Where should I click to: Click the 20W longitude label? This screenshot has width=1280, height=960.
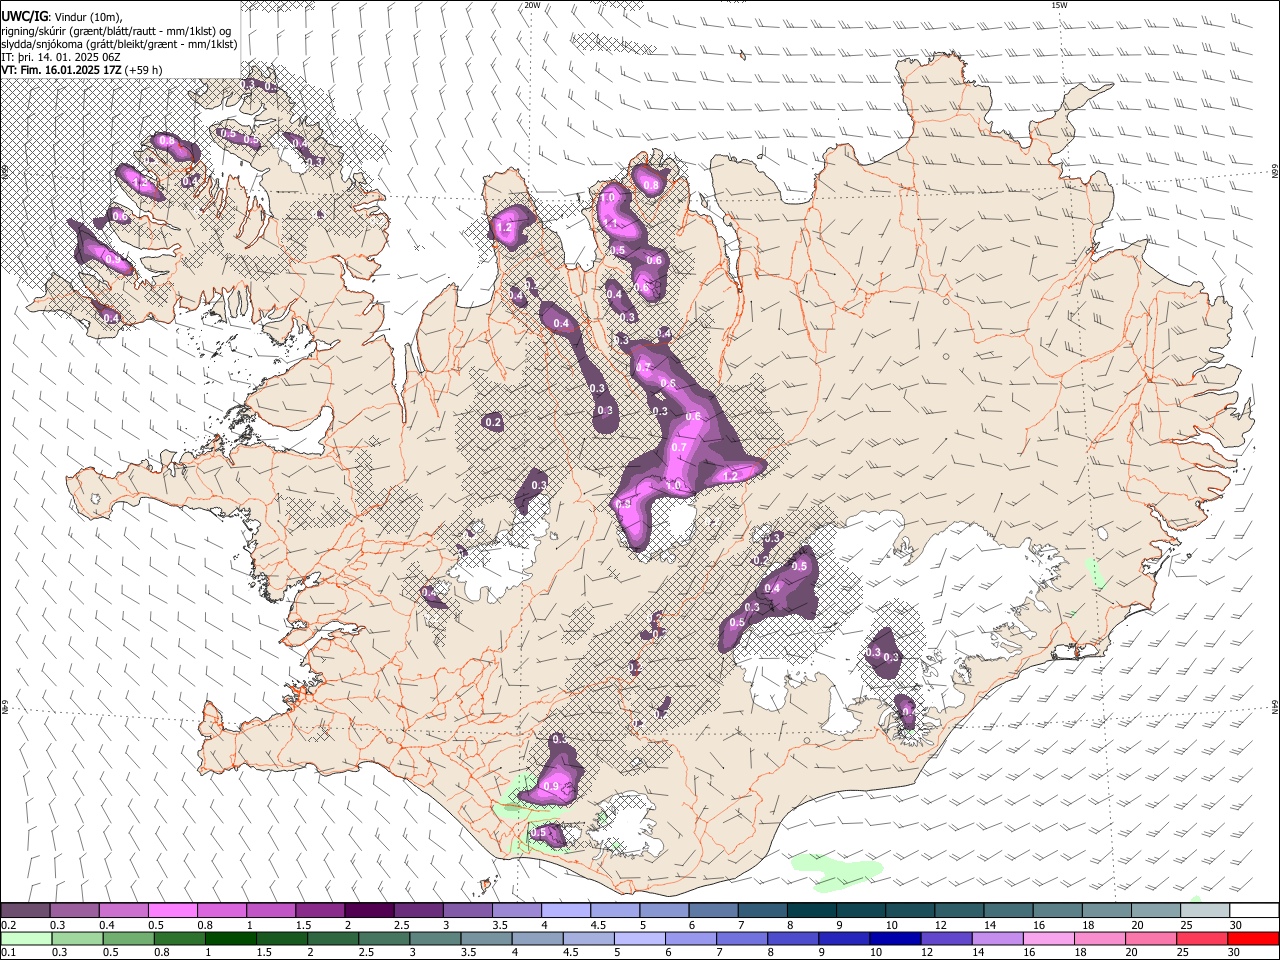click(532, 5)
